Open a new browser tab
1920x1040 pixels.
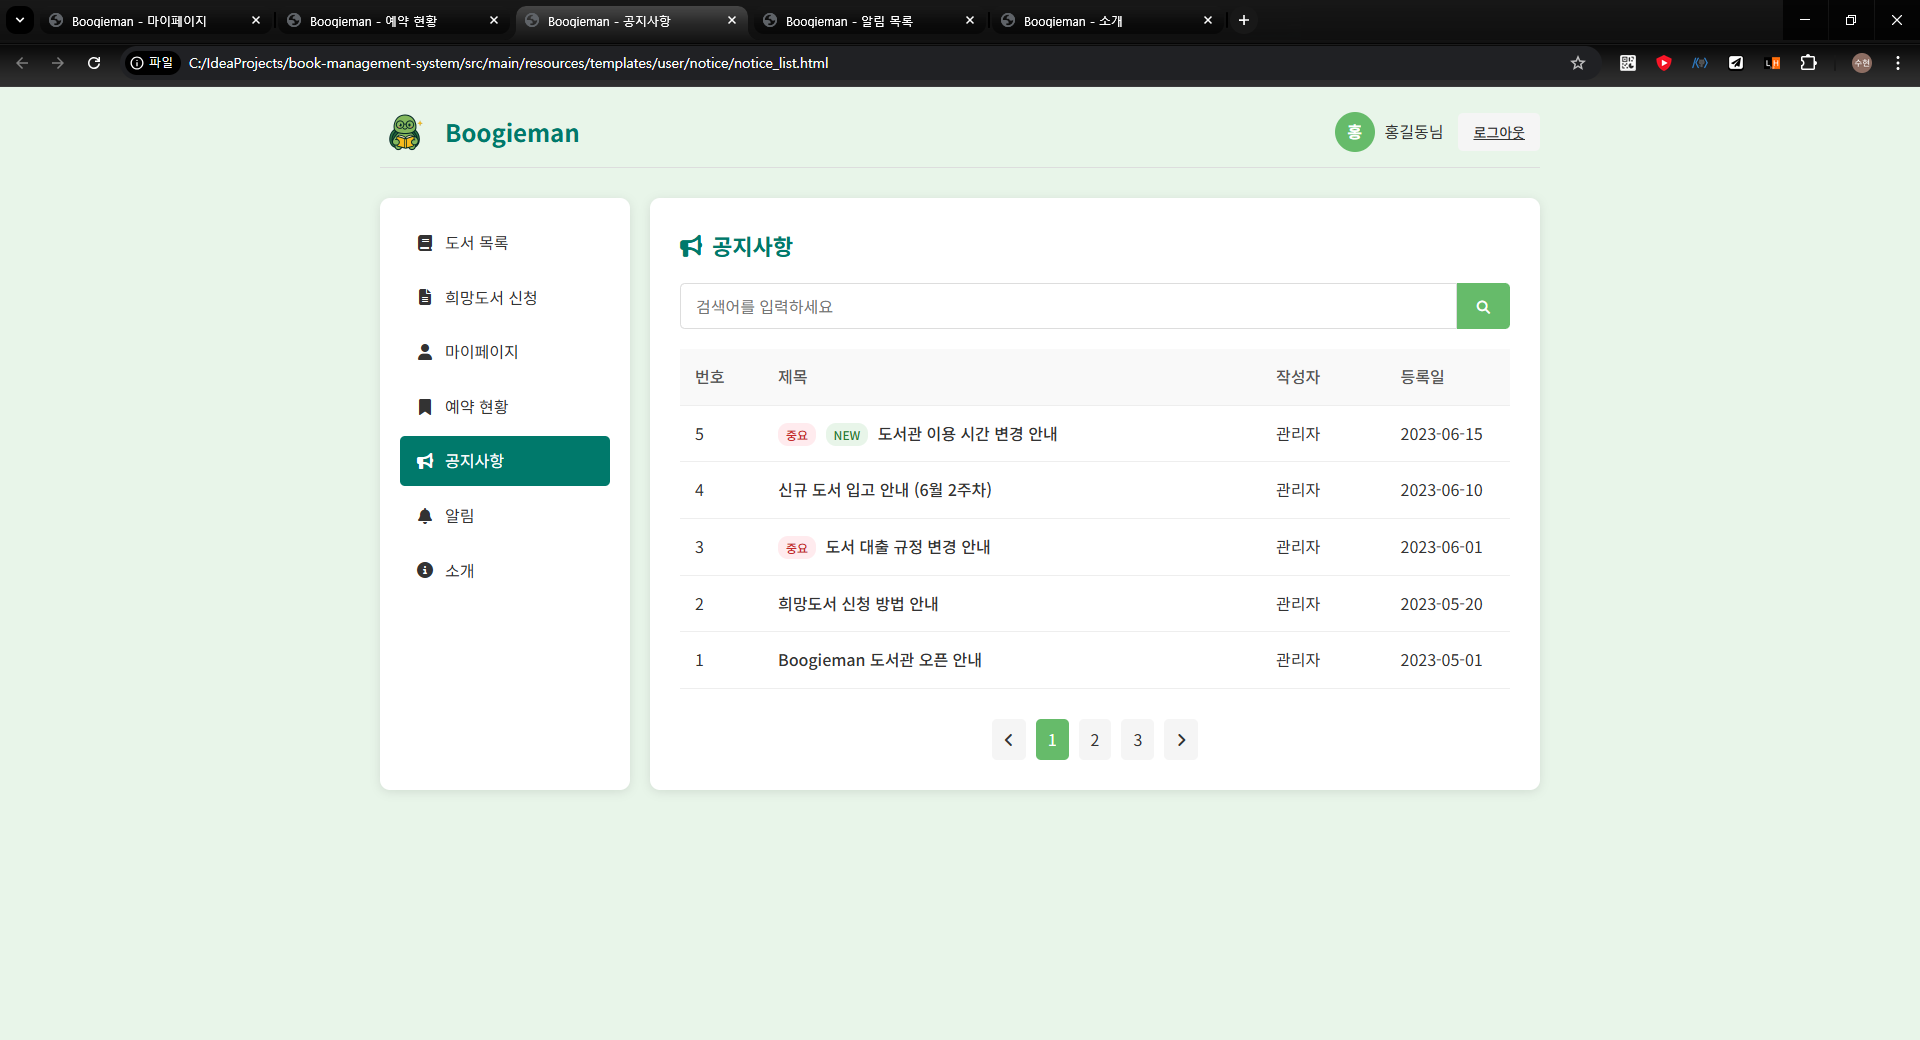(1243, 20)
